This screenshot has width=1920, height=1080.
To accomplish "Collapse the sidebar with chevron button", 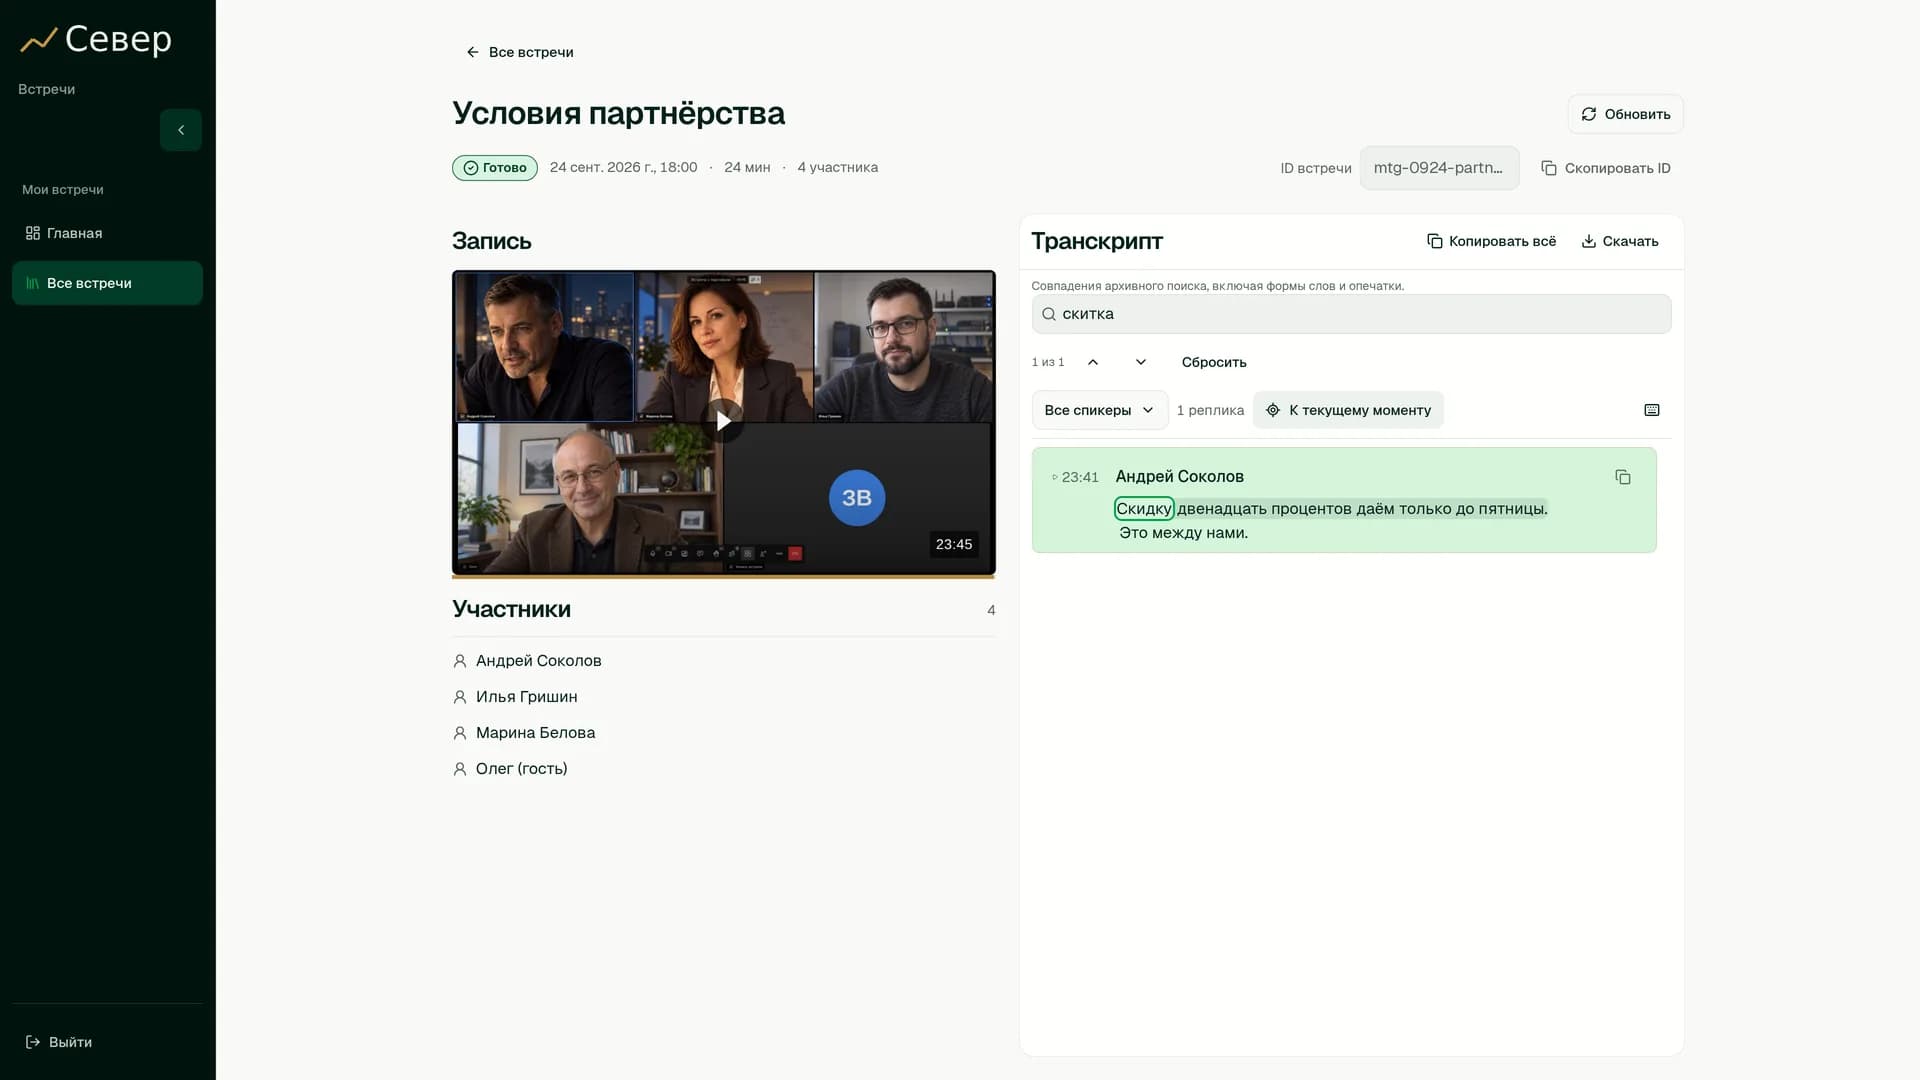I will pyautogui.click(x=181, y=130).
